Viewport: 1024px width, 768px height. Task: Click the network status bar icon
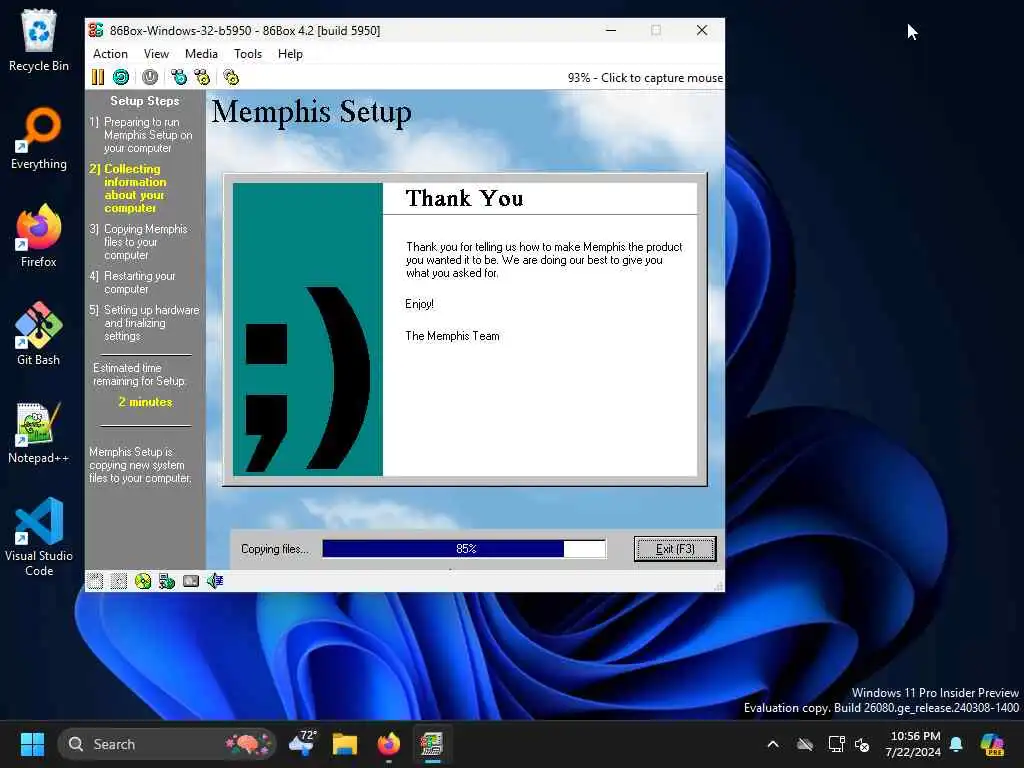click(167, 581)
